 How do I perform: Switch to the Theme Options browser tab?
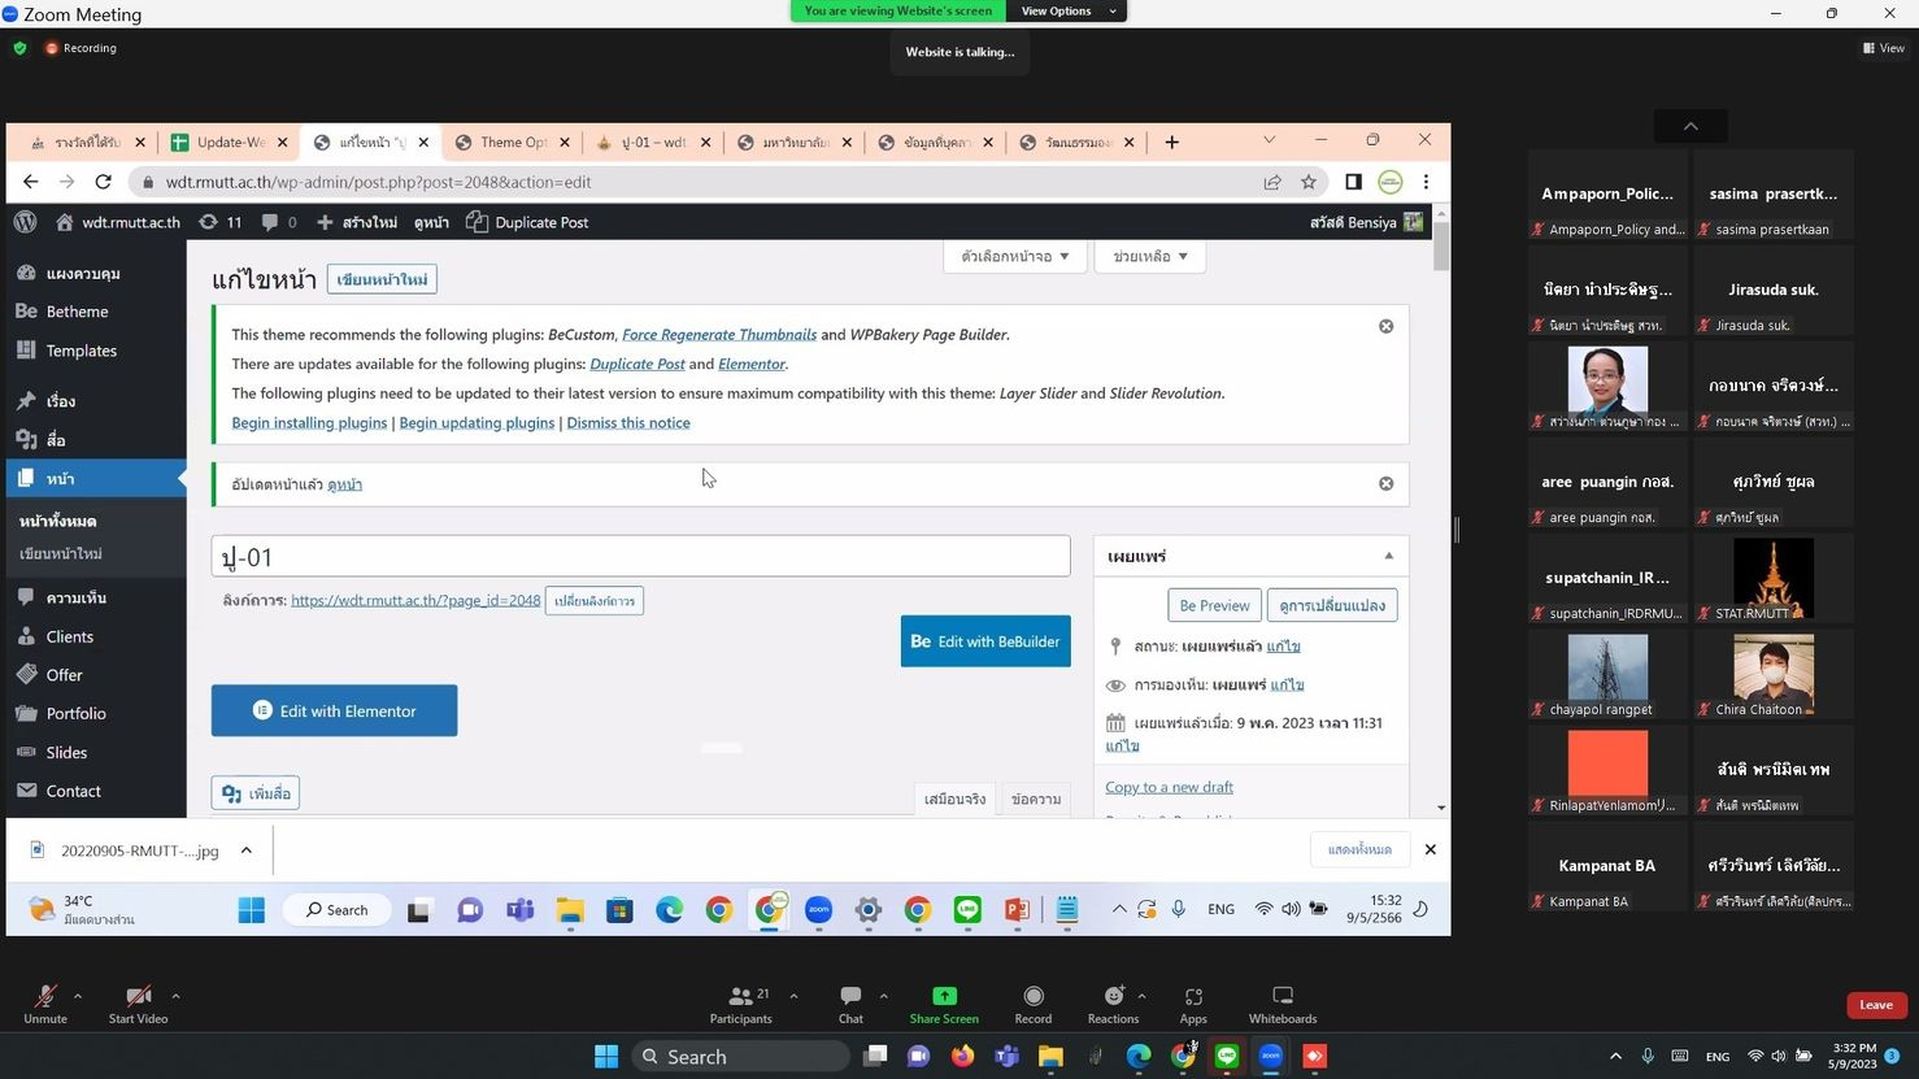tap(512, 142)
